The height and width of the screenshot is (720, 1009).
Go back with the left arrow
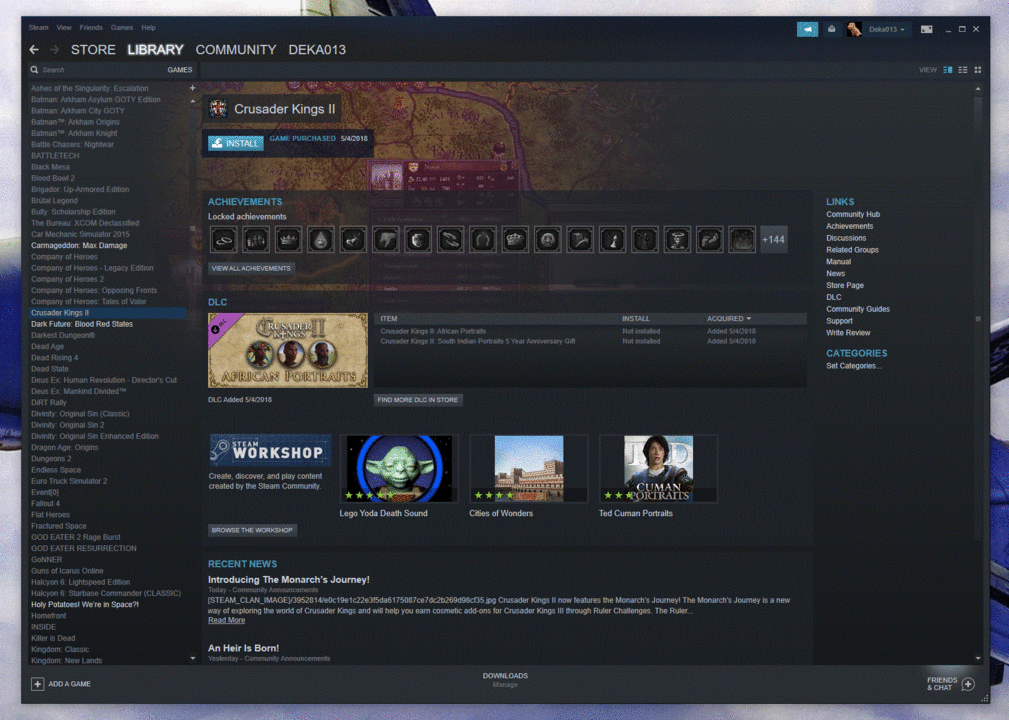point(34,50)
